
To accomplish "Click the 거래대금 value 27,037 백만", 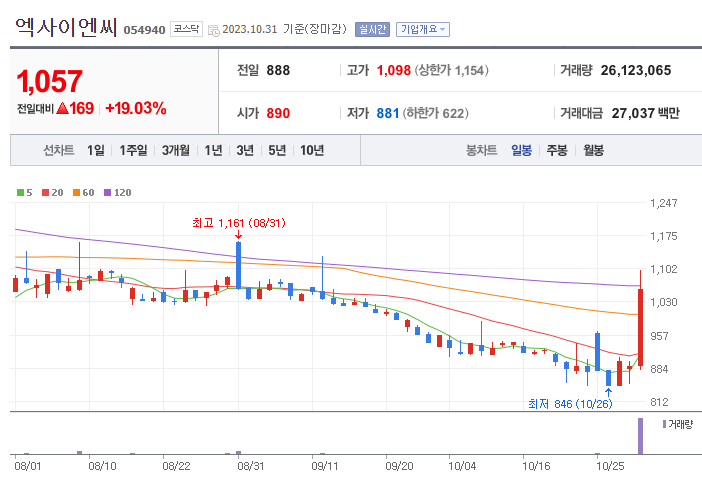I will point(646,113).
